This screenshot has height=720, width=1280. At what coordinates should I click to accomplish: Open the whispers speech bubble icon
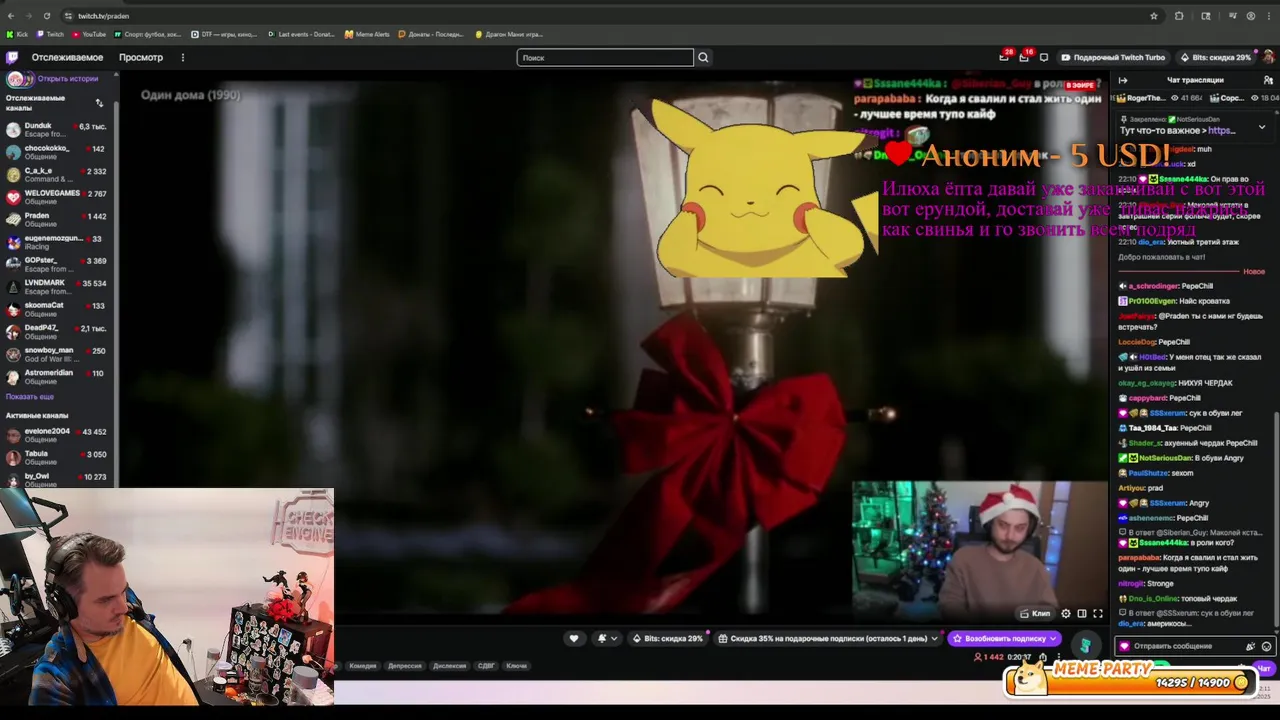click(1044, 57)
